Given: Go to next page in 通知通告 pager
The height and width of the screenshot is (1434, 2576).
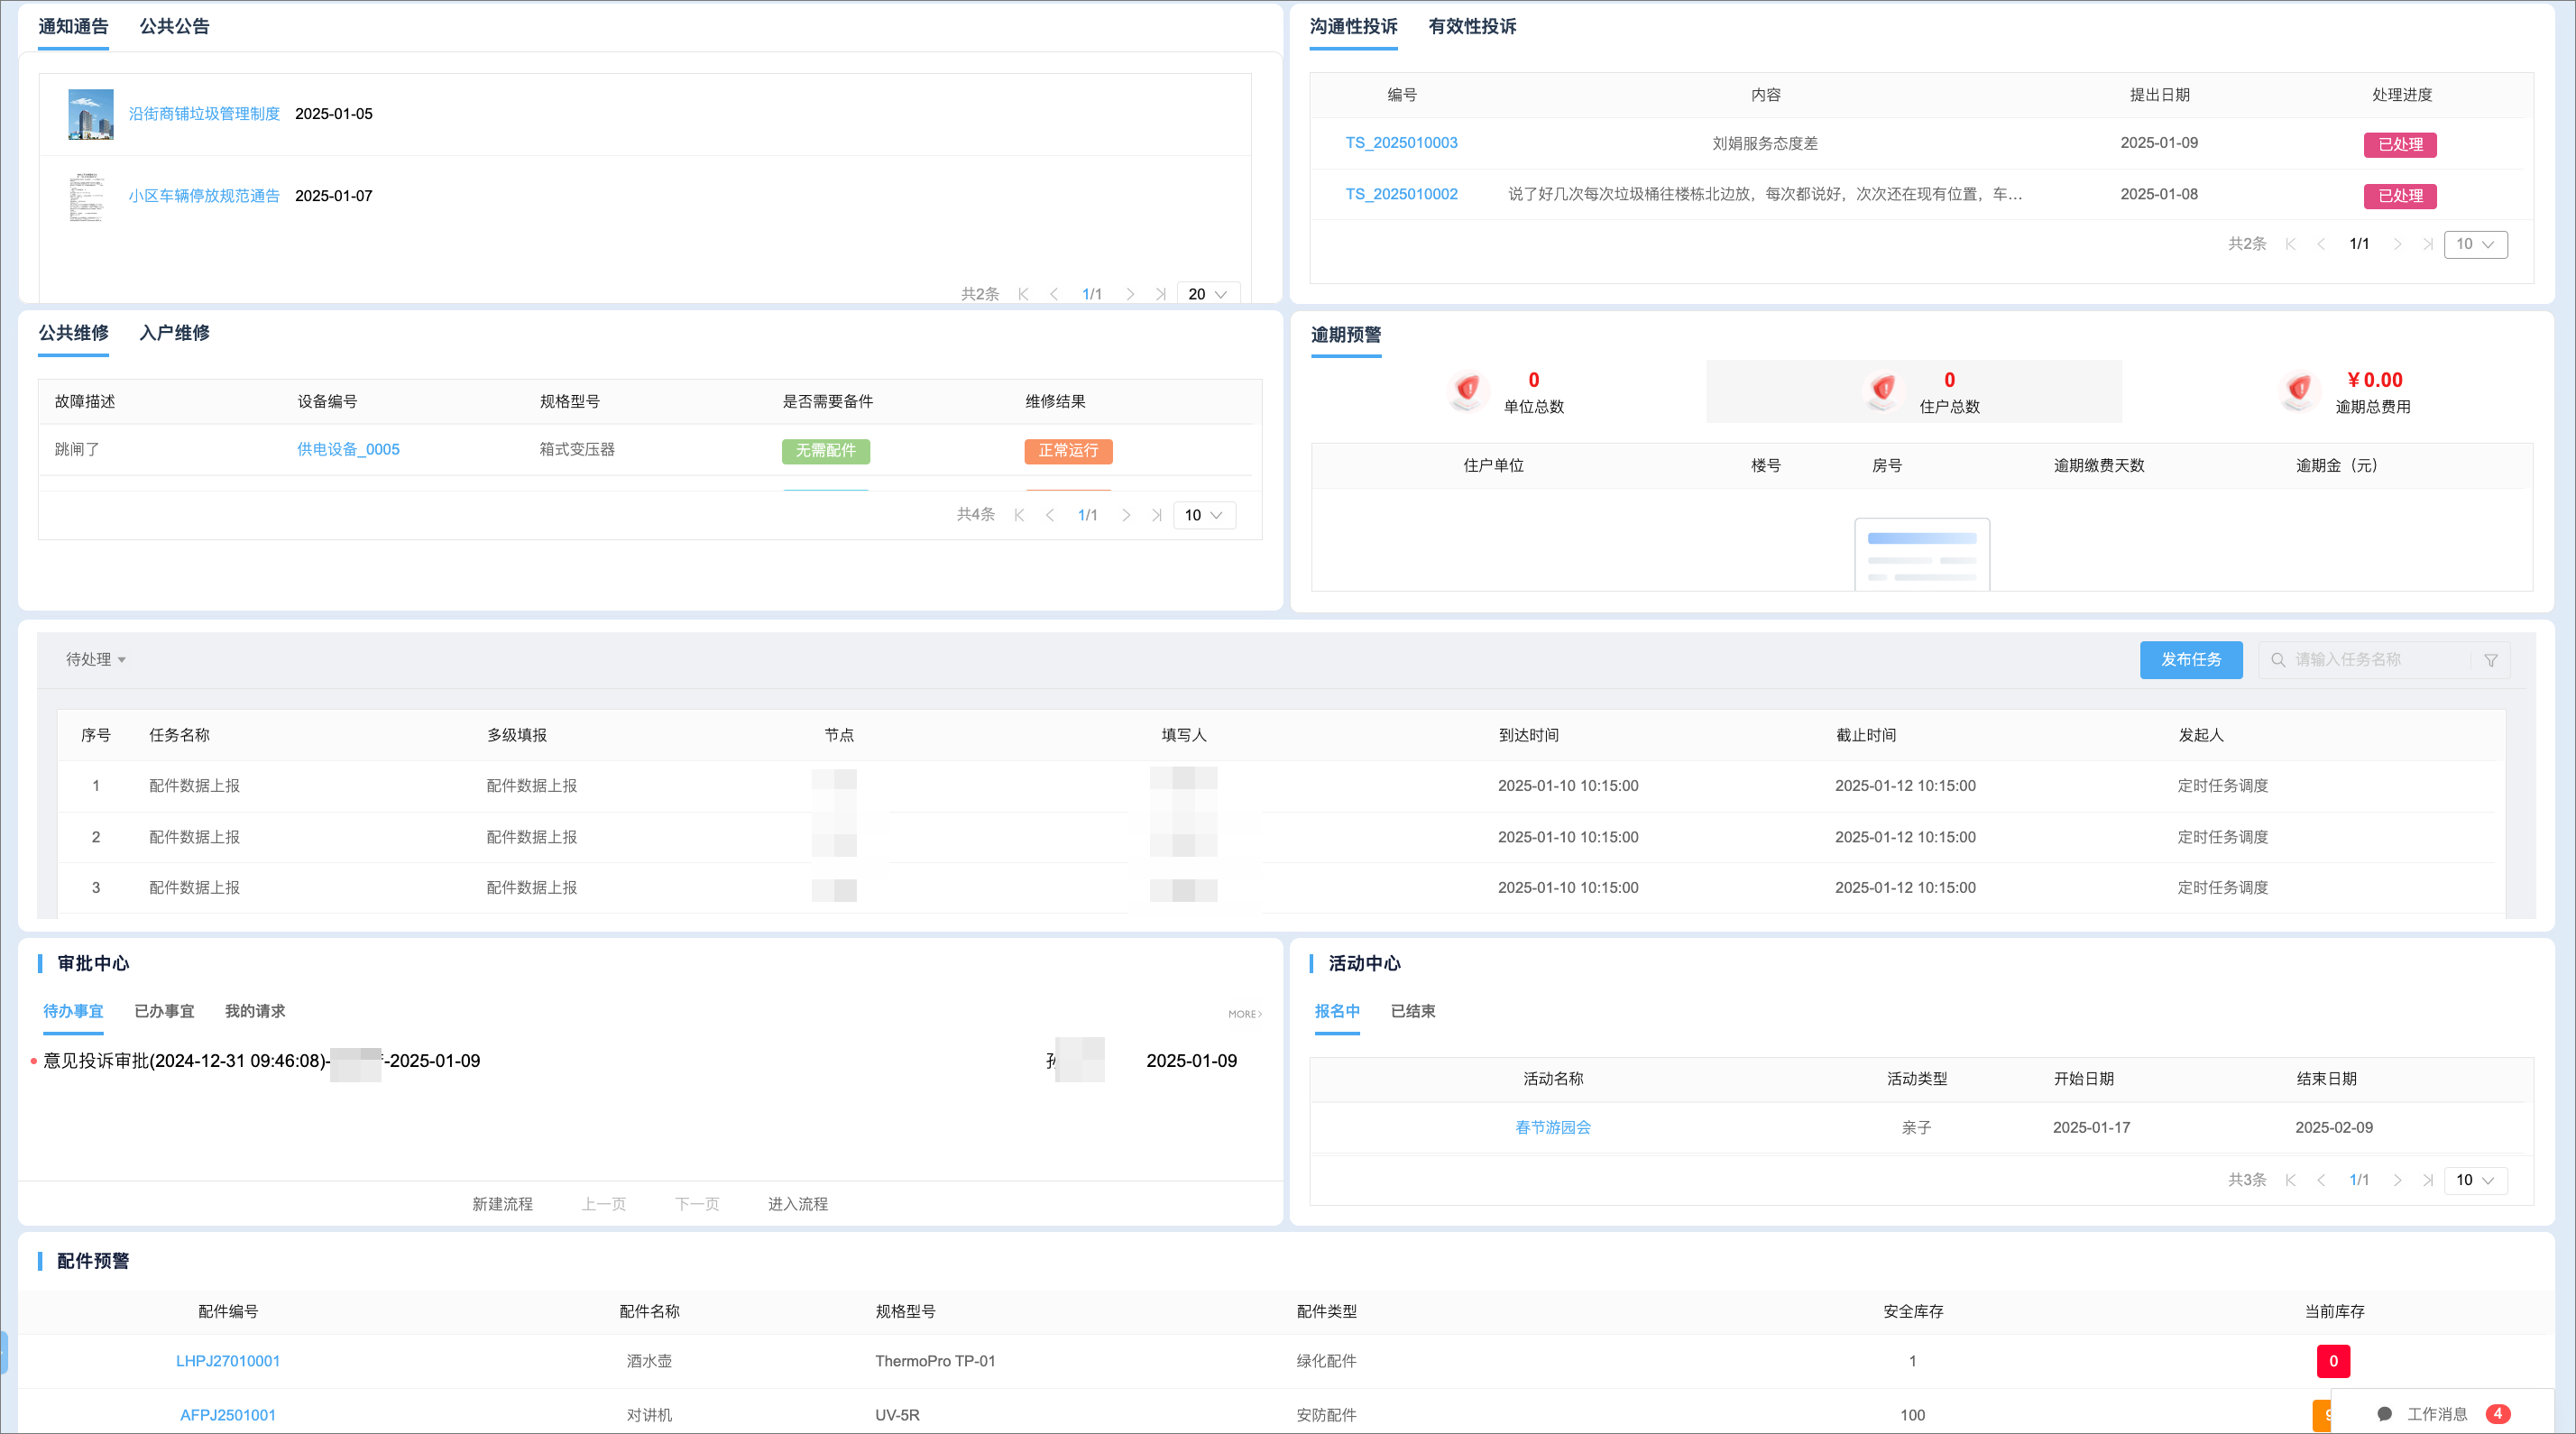Looking at the screenshot, I should (x=1130, y=294).
